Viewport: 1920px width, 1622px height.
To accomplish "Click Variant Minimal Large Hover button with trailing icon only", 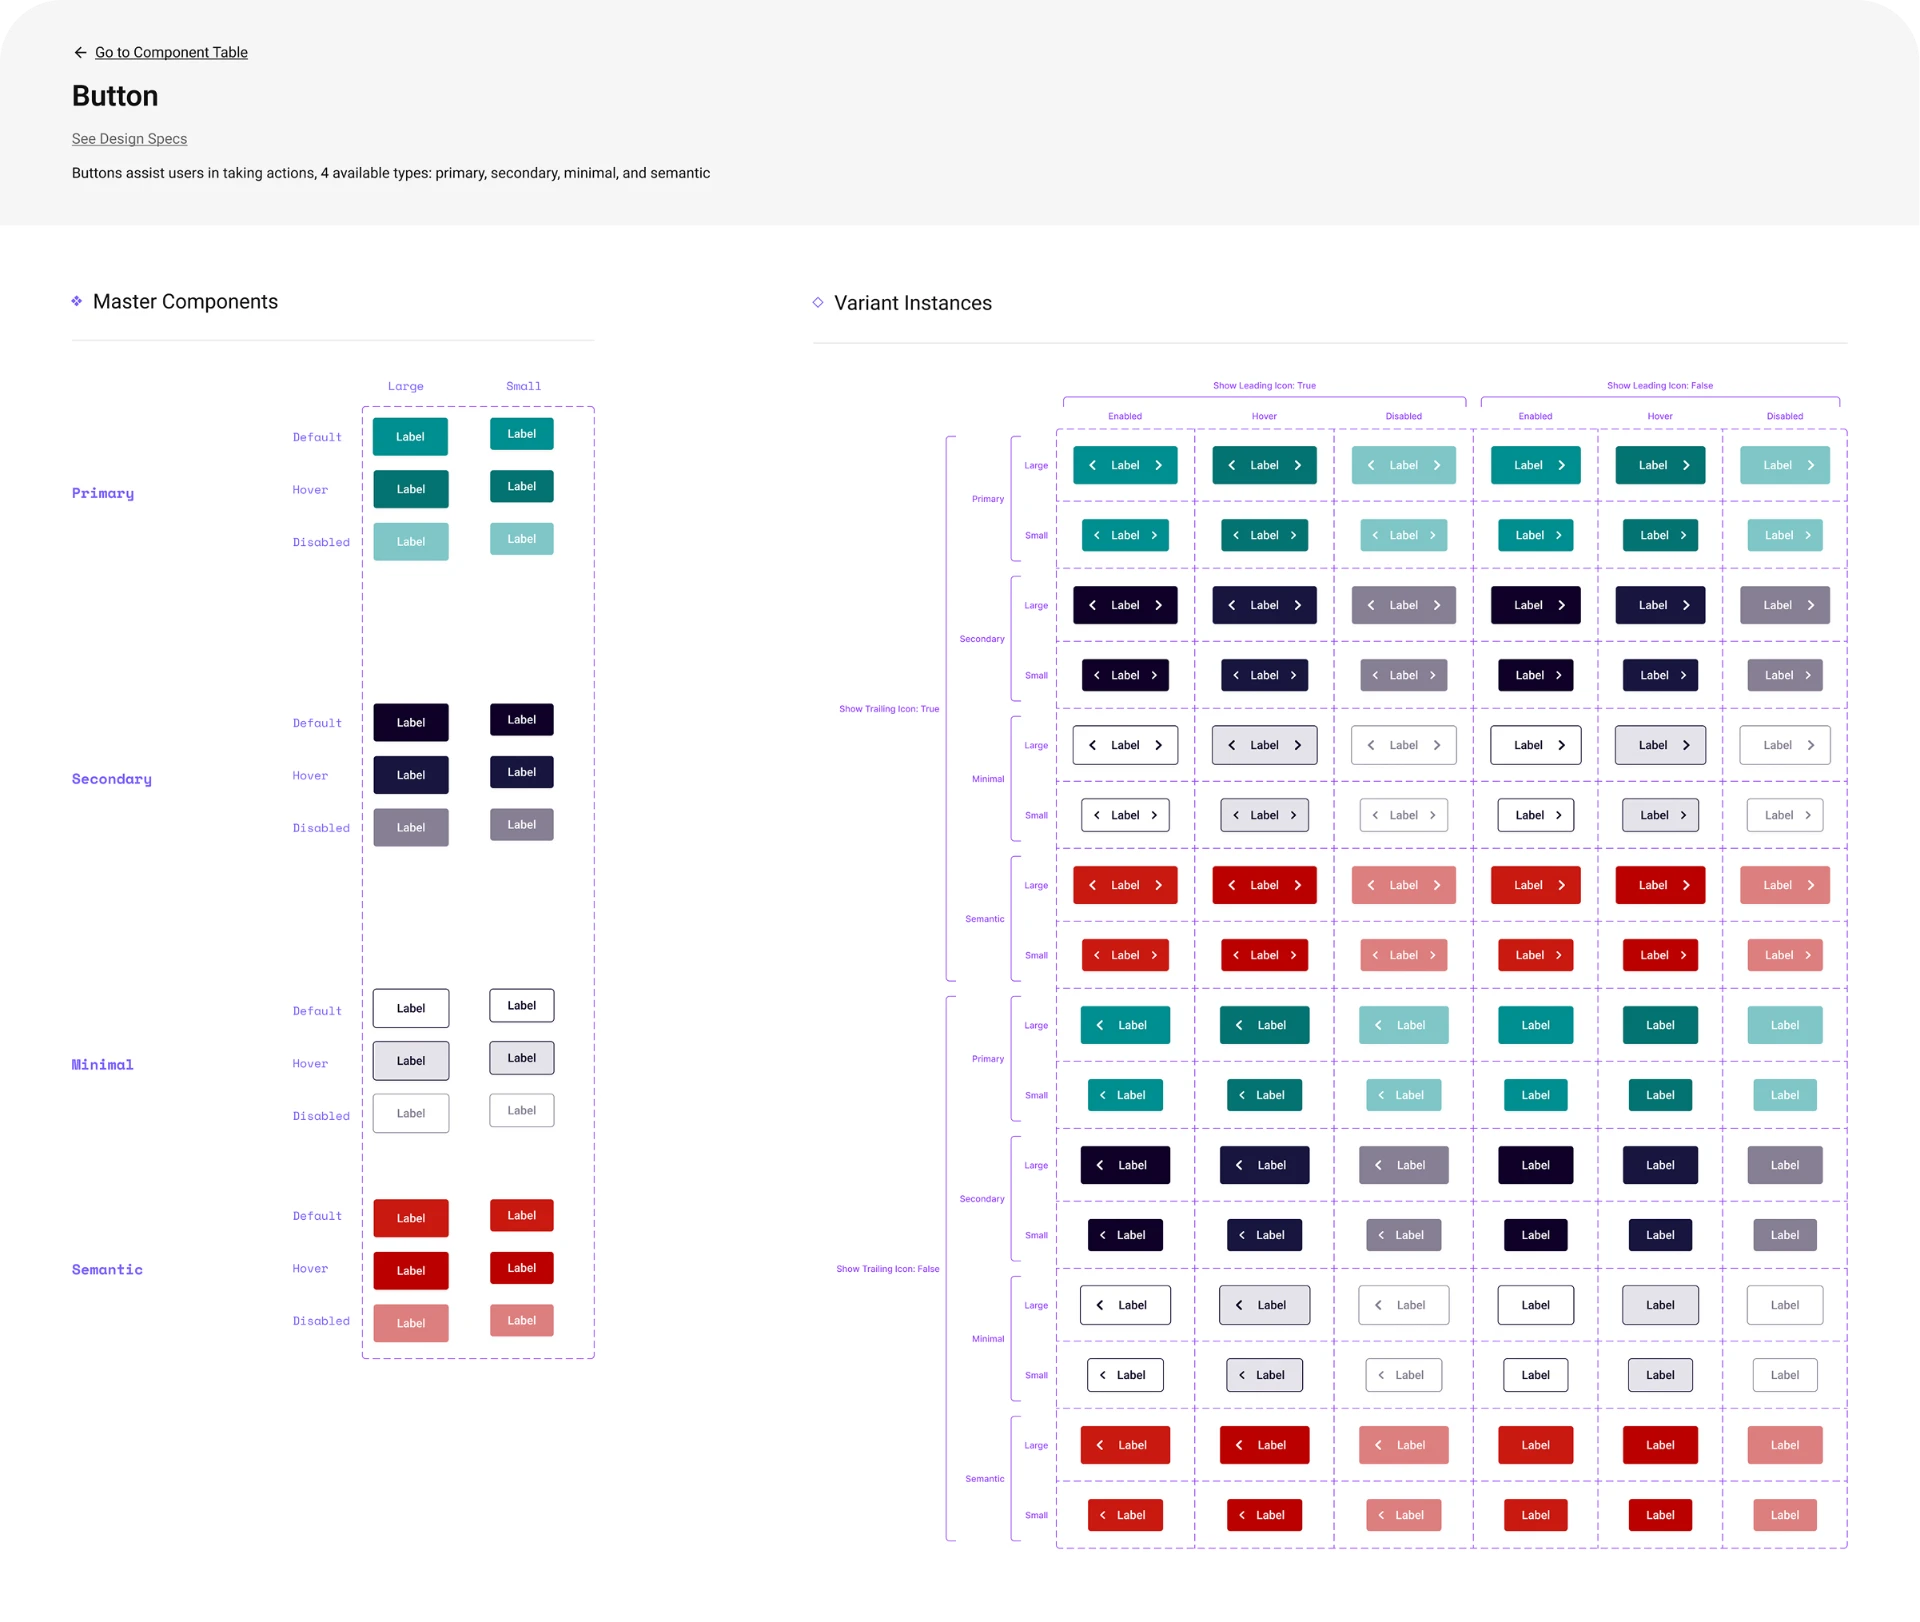I will pos(1660,745).
